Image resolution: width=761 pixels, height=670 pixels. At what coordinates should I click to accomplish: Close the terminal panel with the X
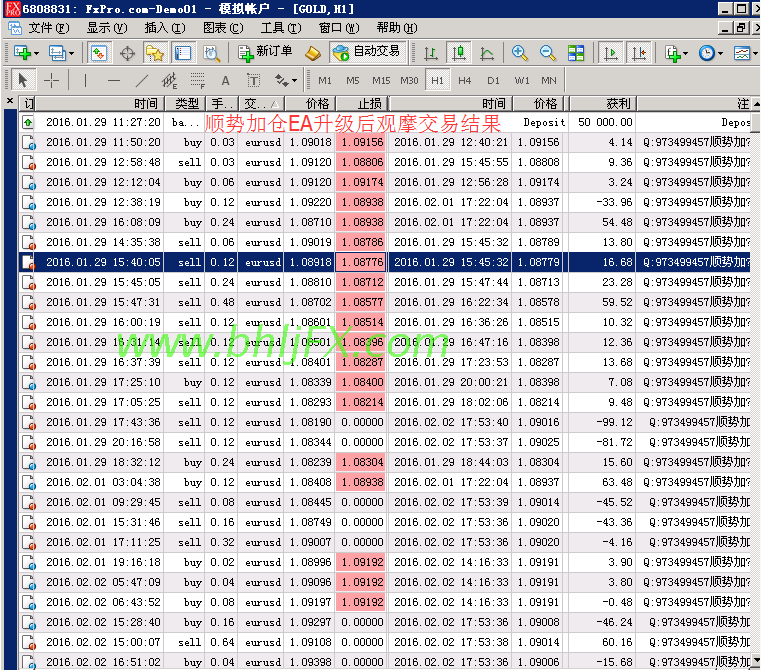(x=10, y=101)
